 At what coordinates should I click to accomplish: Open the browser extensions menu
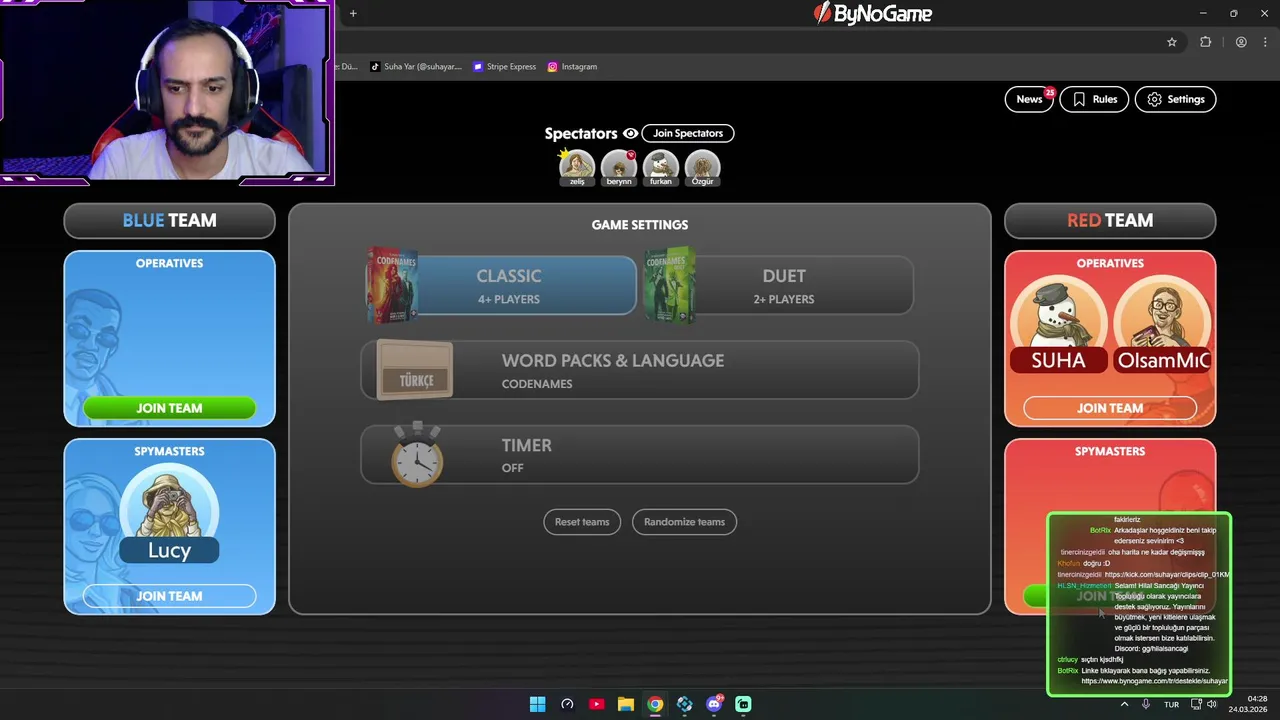pos(1205,42)
